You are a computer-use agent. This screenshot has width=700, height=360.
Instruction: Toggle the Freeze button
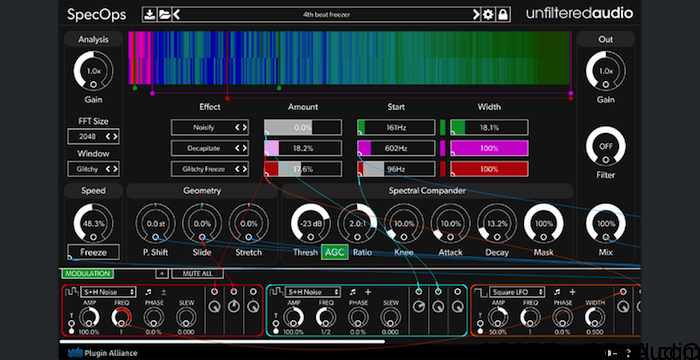click(93, 252)
